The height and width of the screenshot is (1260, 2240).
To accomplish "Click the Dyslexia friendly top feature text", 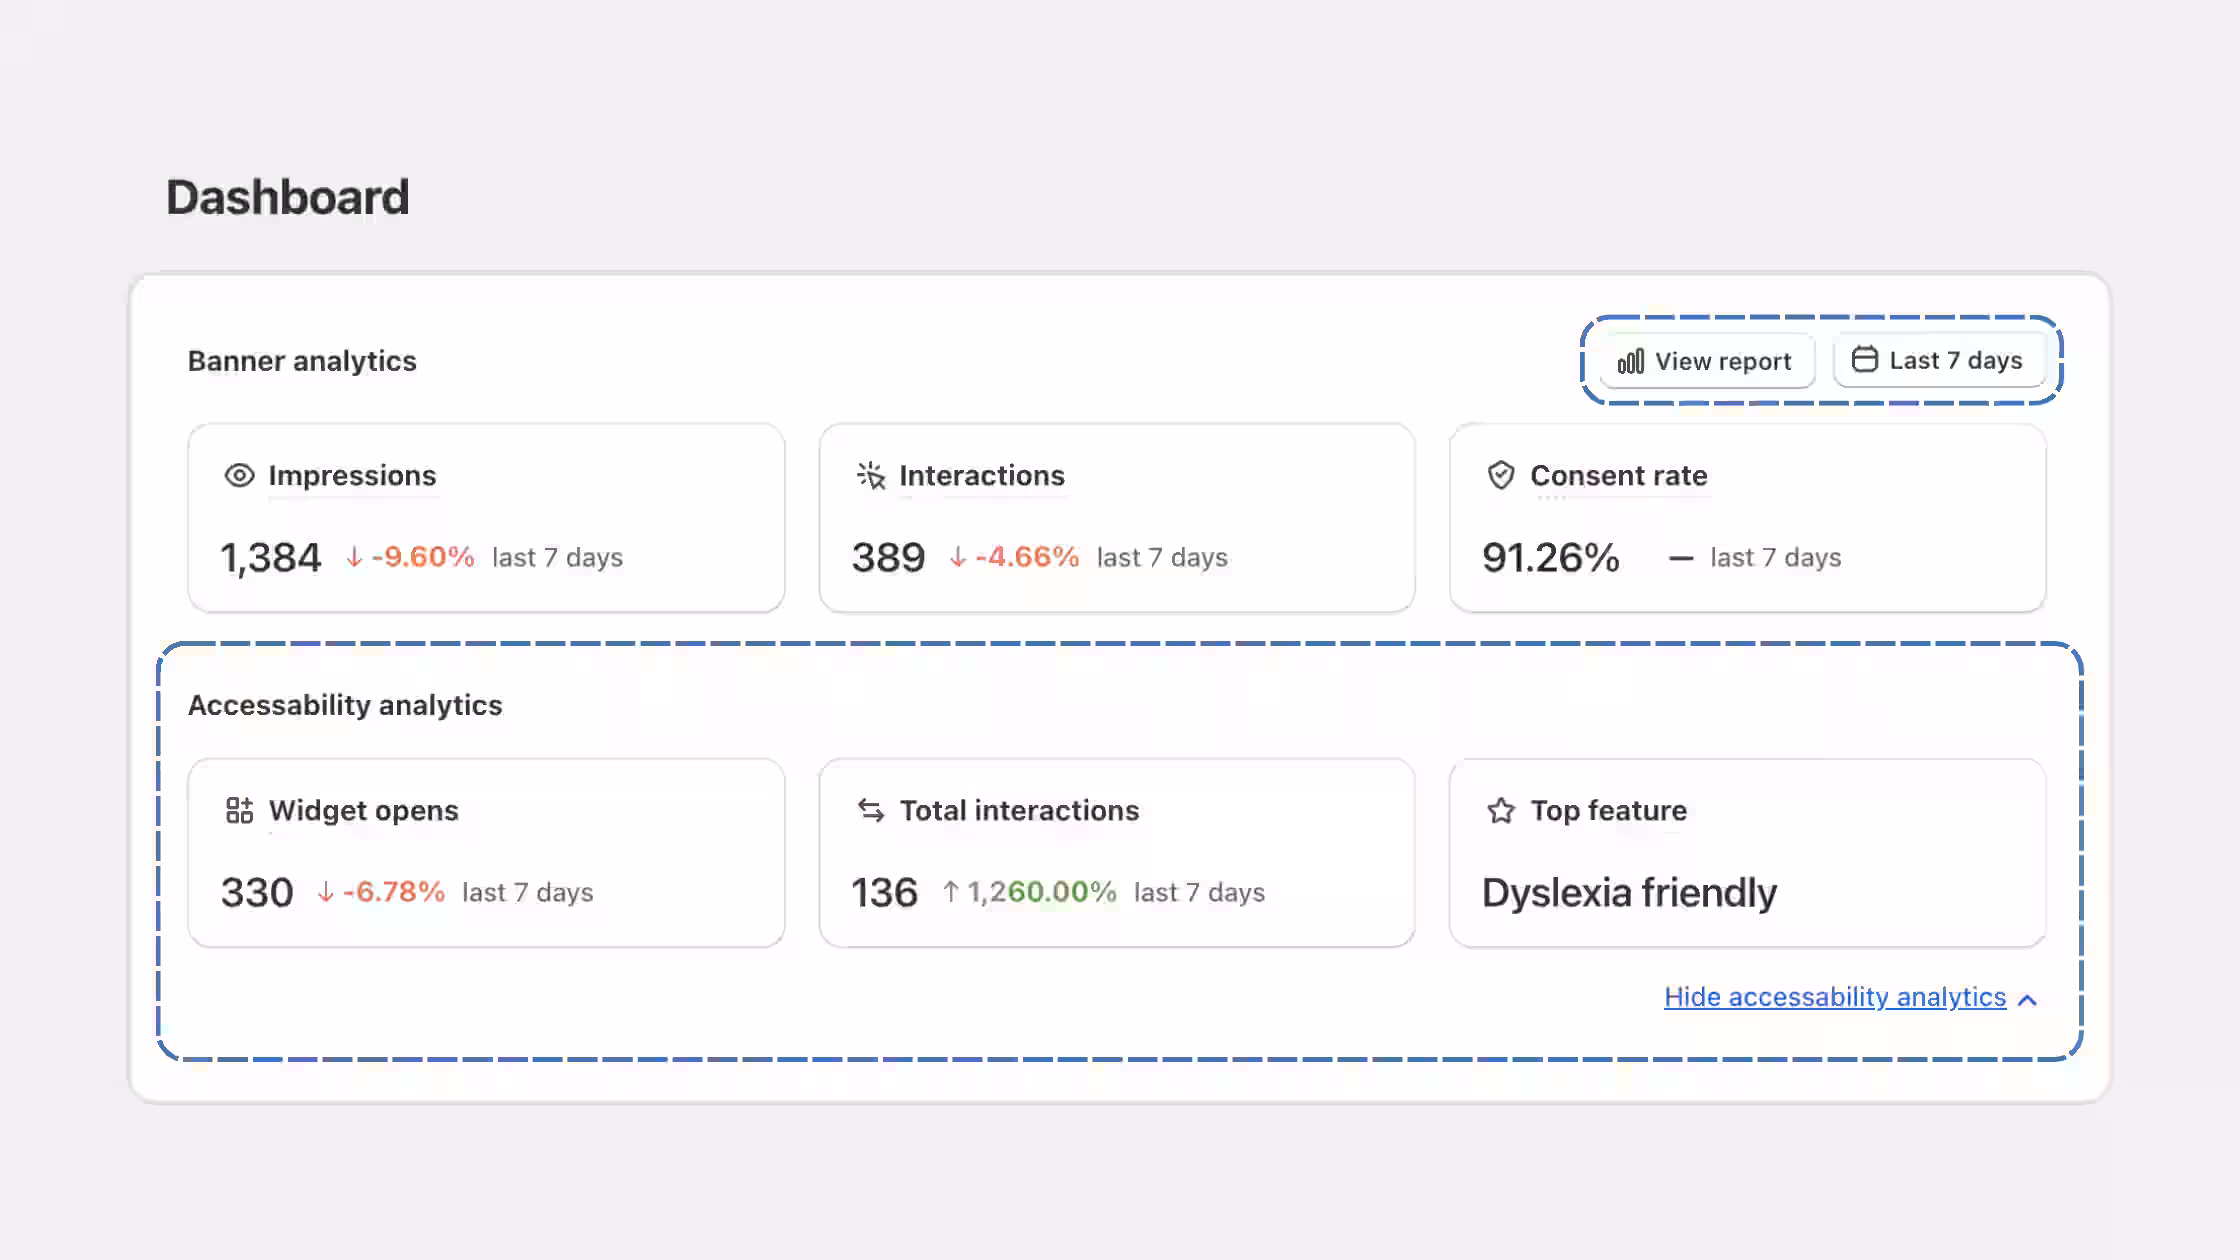I will [x=1630, y=893].
